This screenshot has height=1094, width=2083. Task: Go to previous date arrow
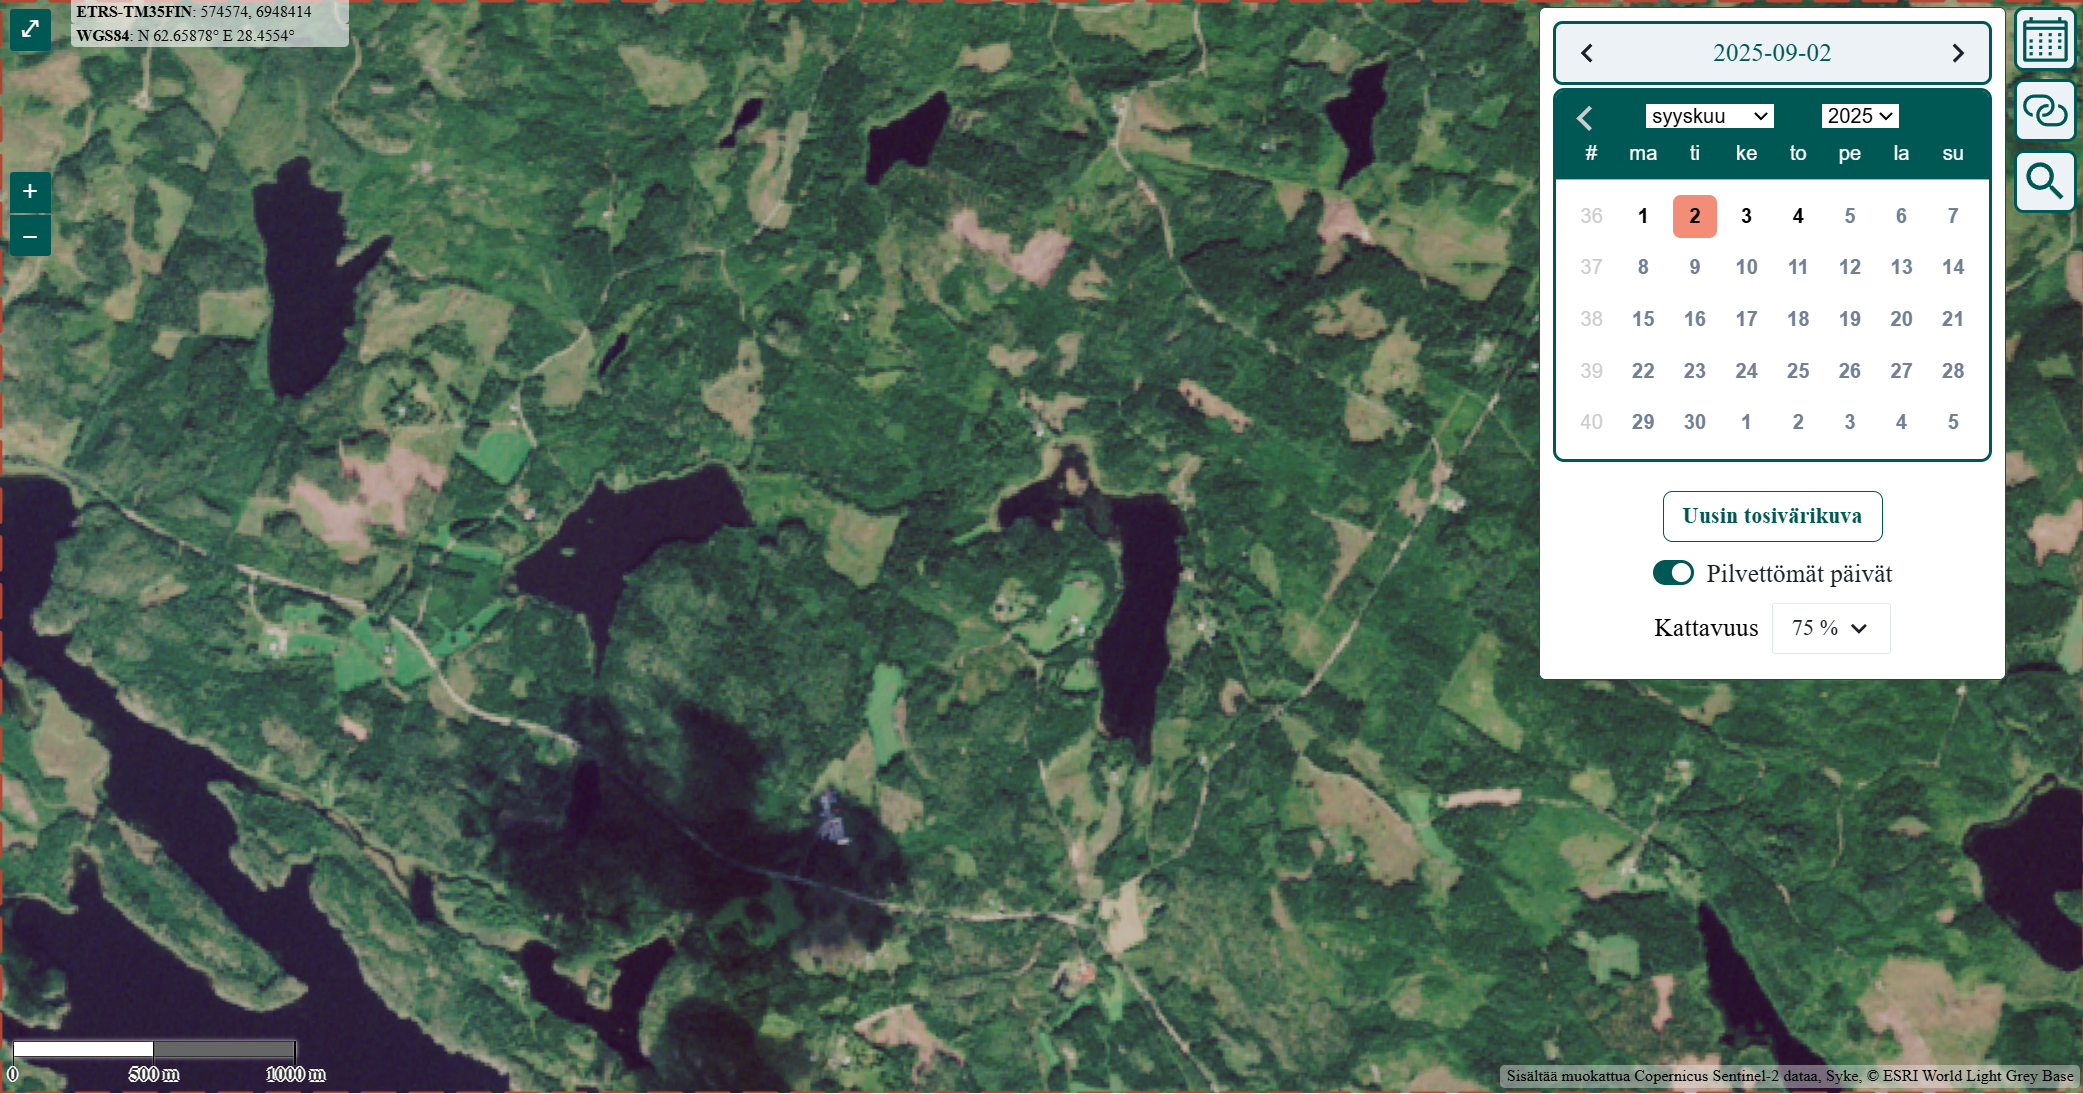pos(1587,53)
